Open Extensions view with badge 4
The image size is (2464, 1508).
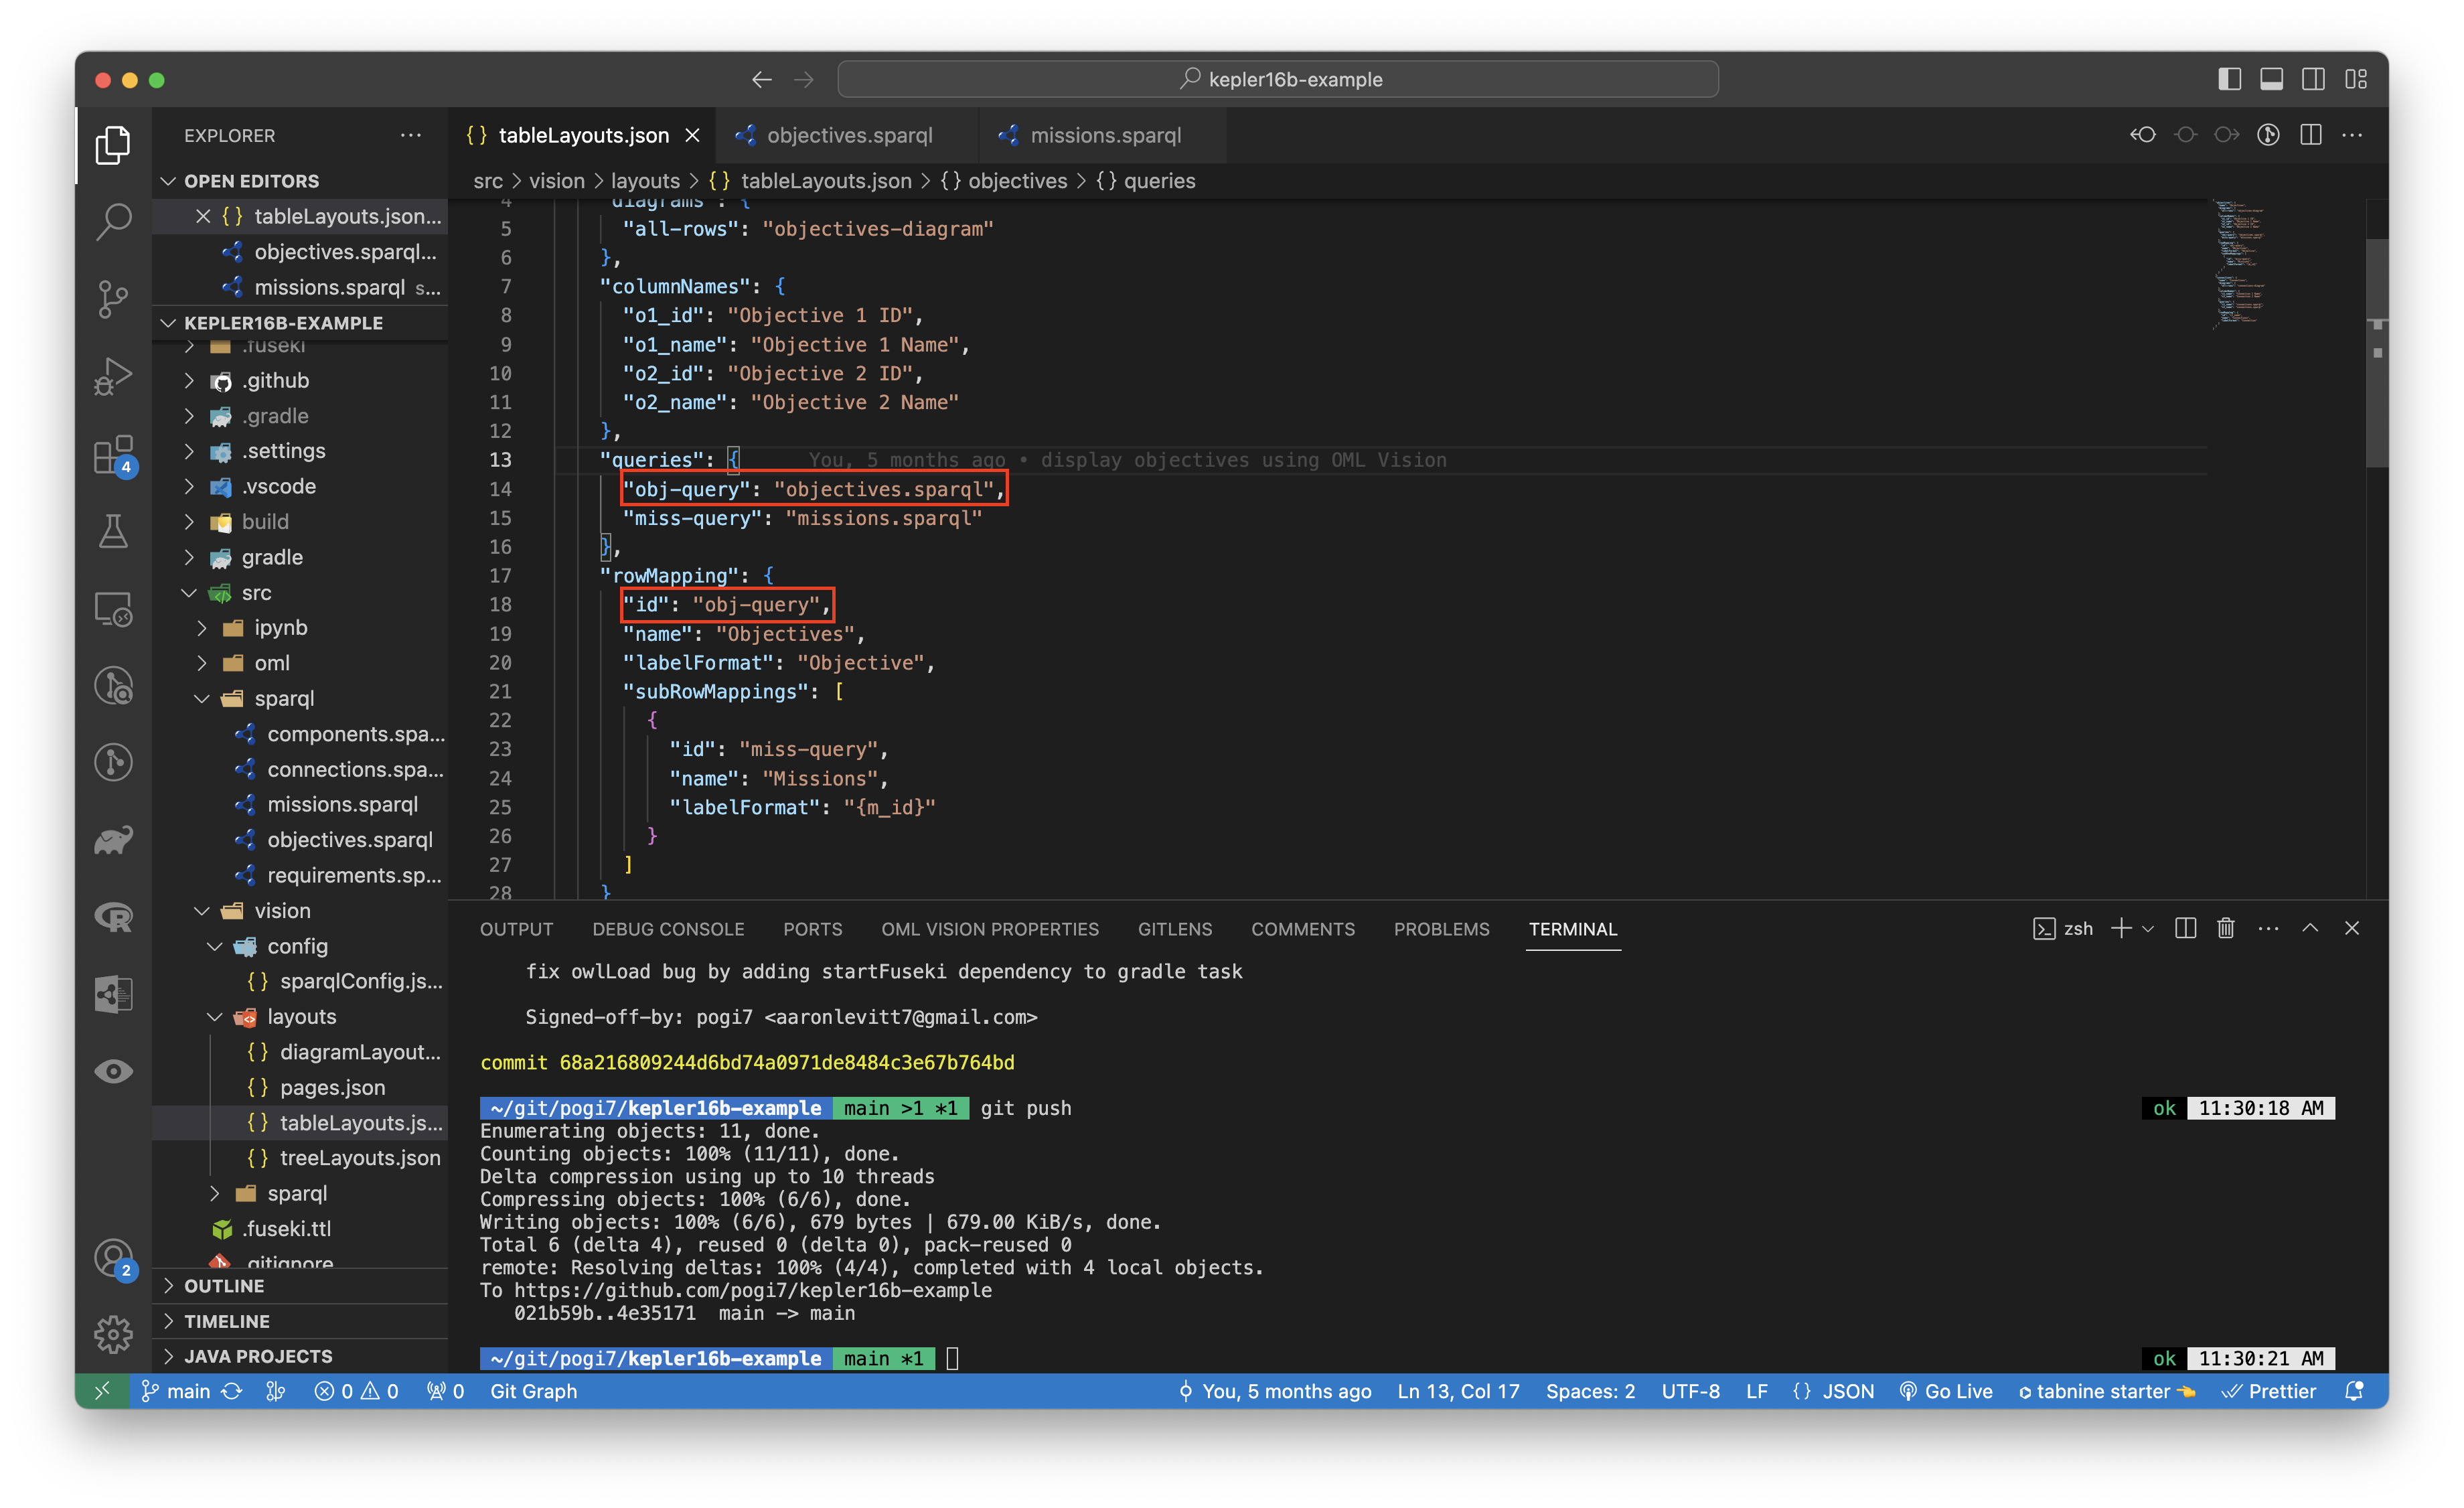pyautogui.click(x=113, y=455)
